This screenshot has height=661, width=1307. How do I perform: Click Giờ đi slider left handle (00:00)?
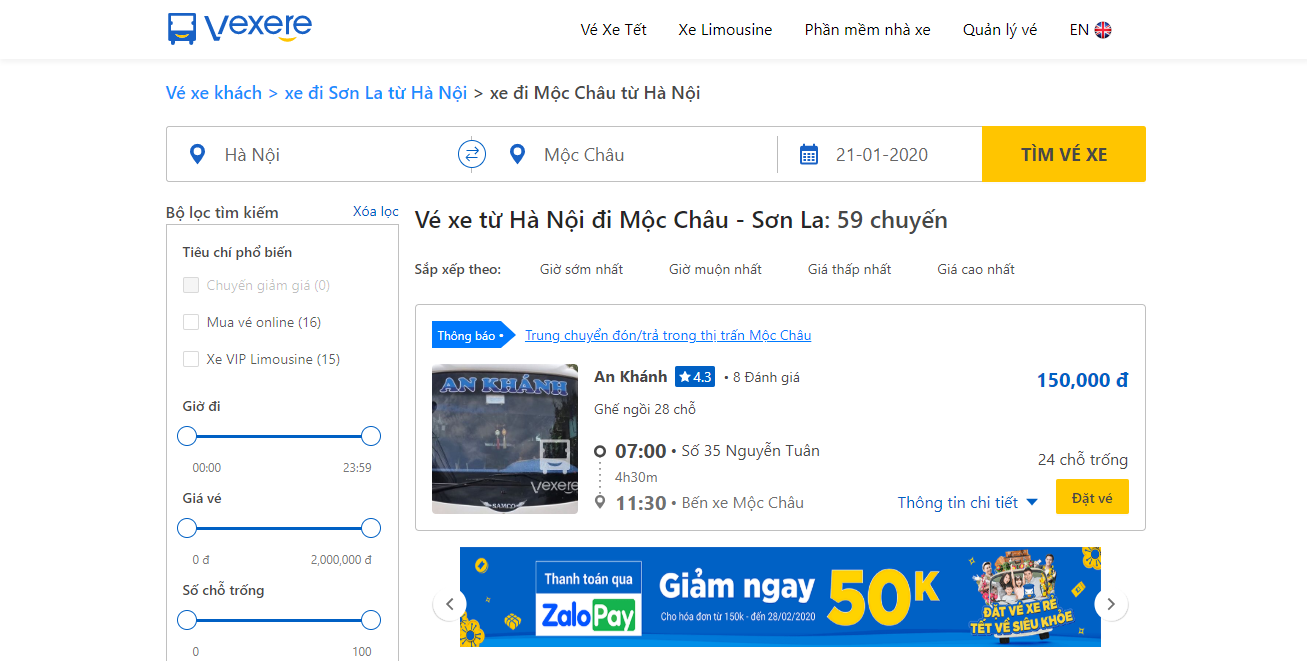[x=187, y=436]
